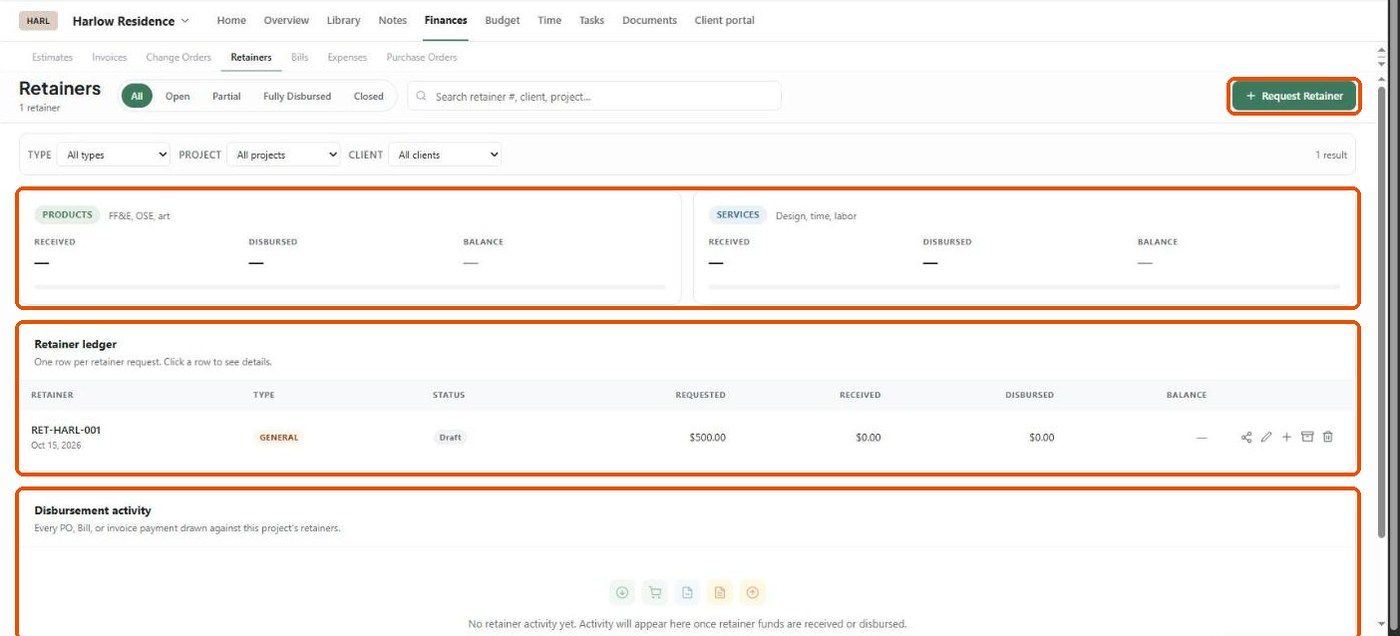The width and height of the screenshot is (1400, 636).
Task: Click the DISBURSED ledger column header
Action: coord(1029,395)
